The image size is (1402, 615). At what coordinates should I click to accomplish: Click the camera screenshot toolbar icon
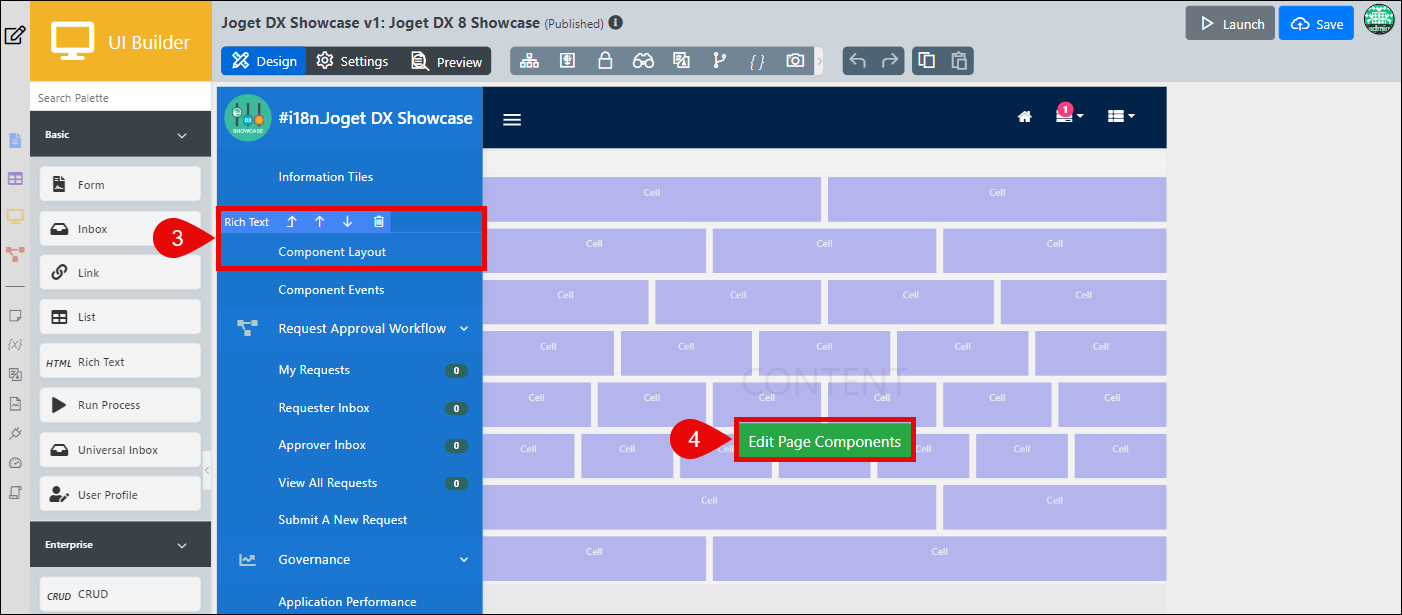(x=795, y=61)
